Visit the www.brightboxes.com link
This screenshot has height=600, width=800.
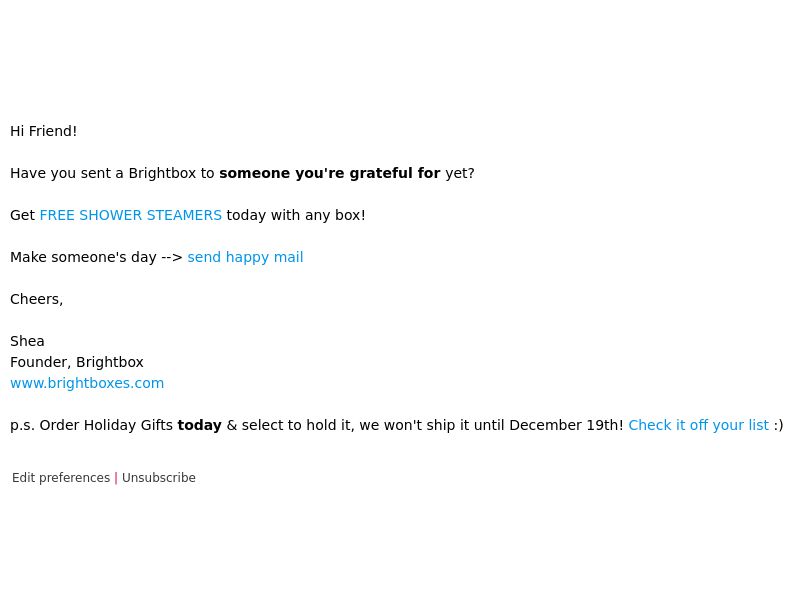pos(87,383)
